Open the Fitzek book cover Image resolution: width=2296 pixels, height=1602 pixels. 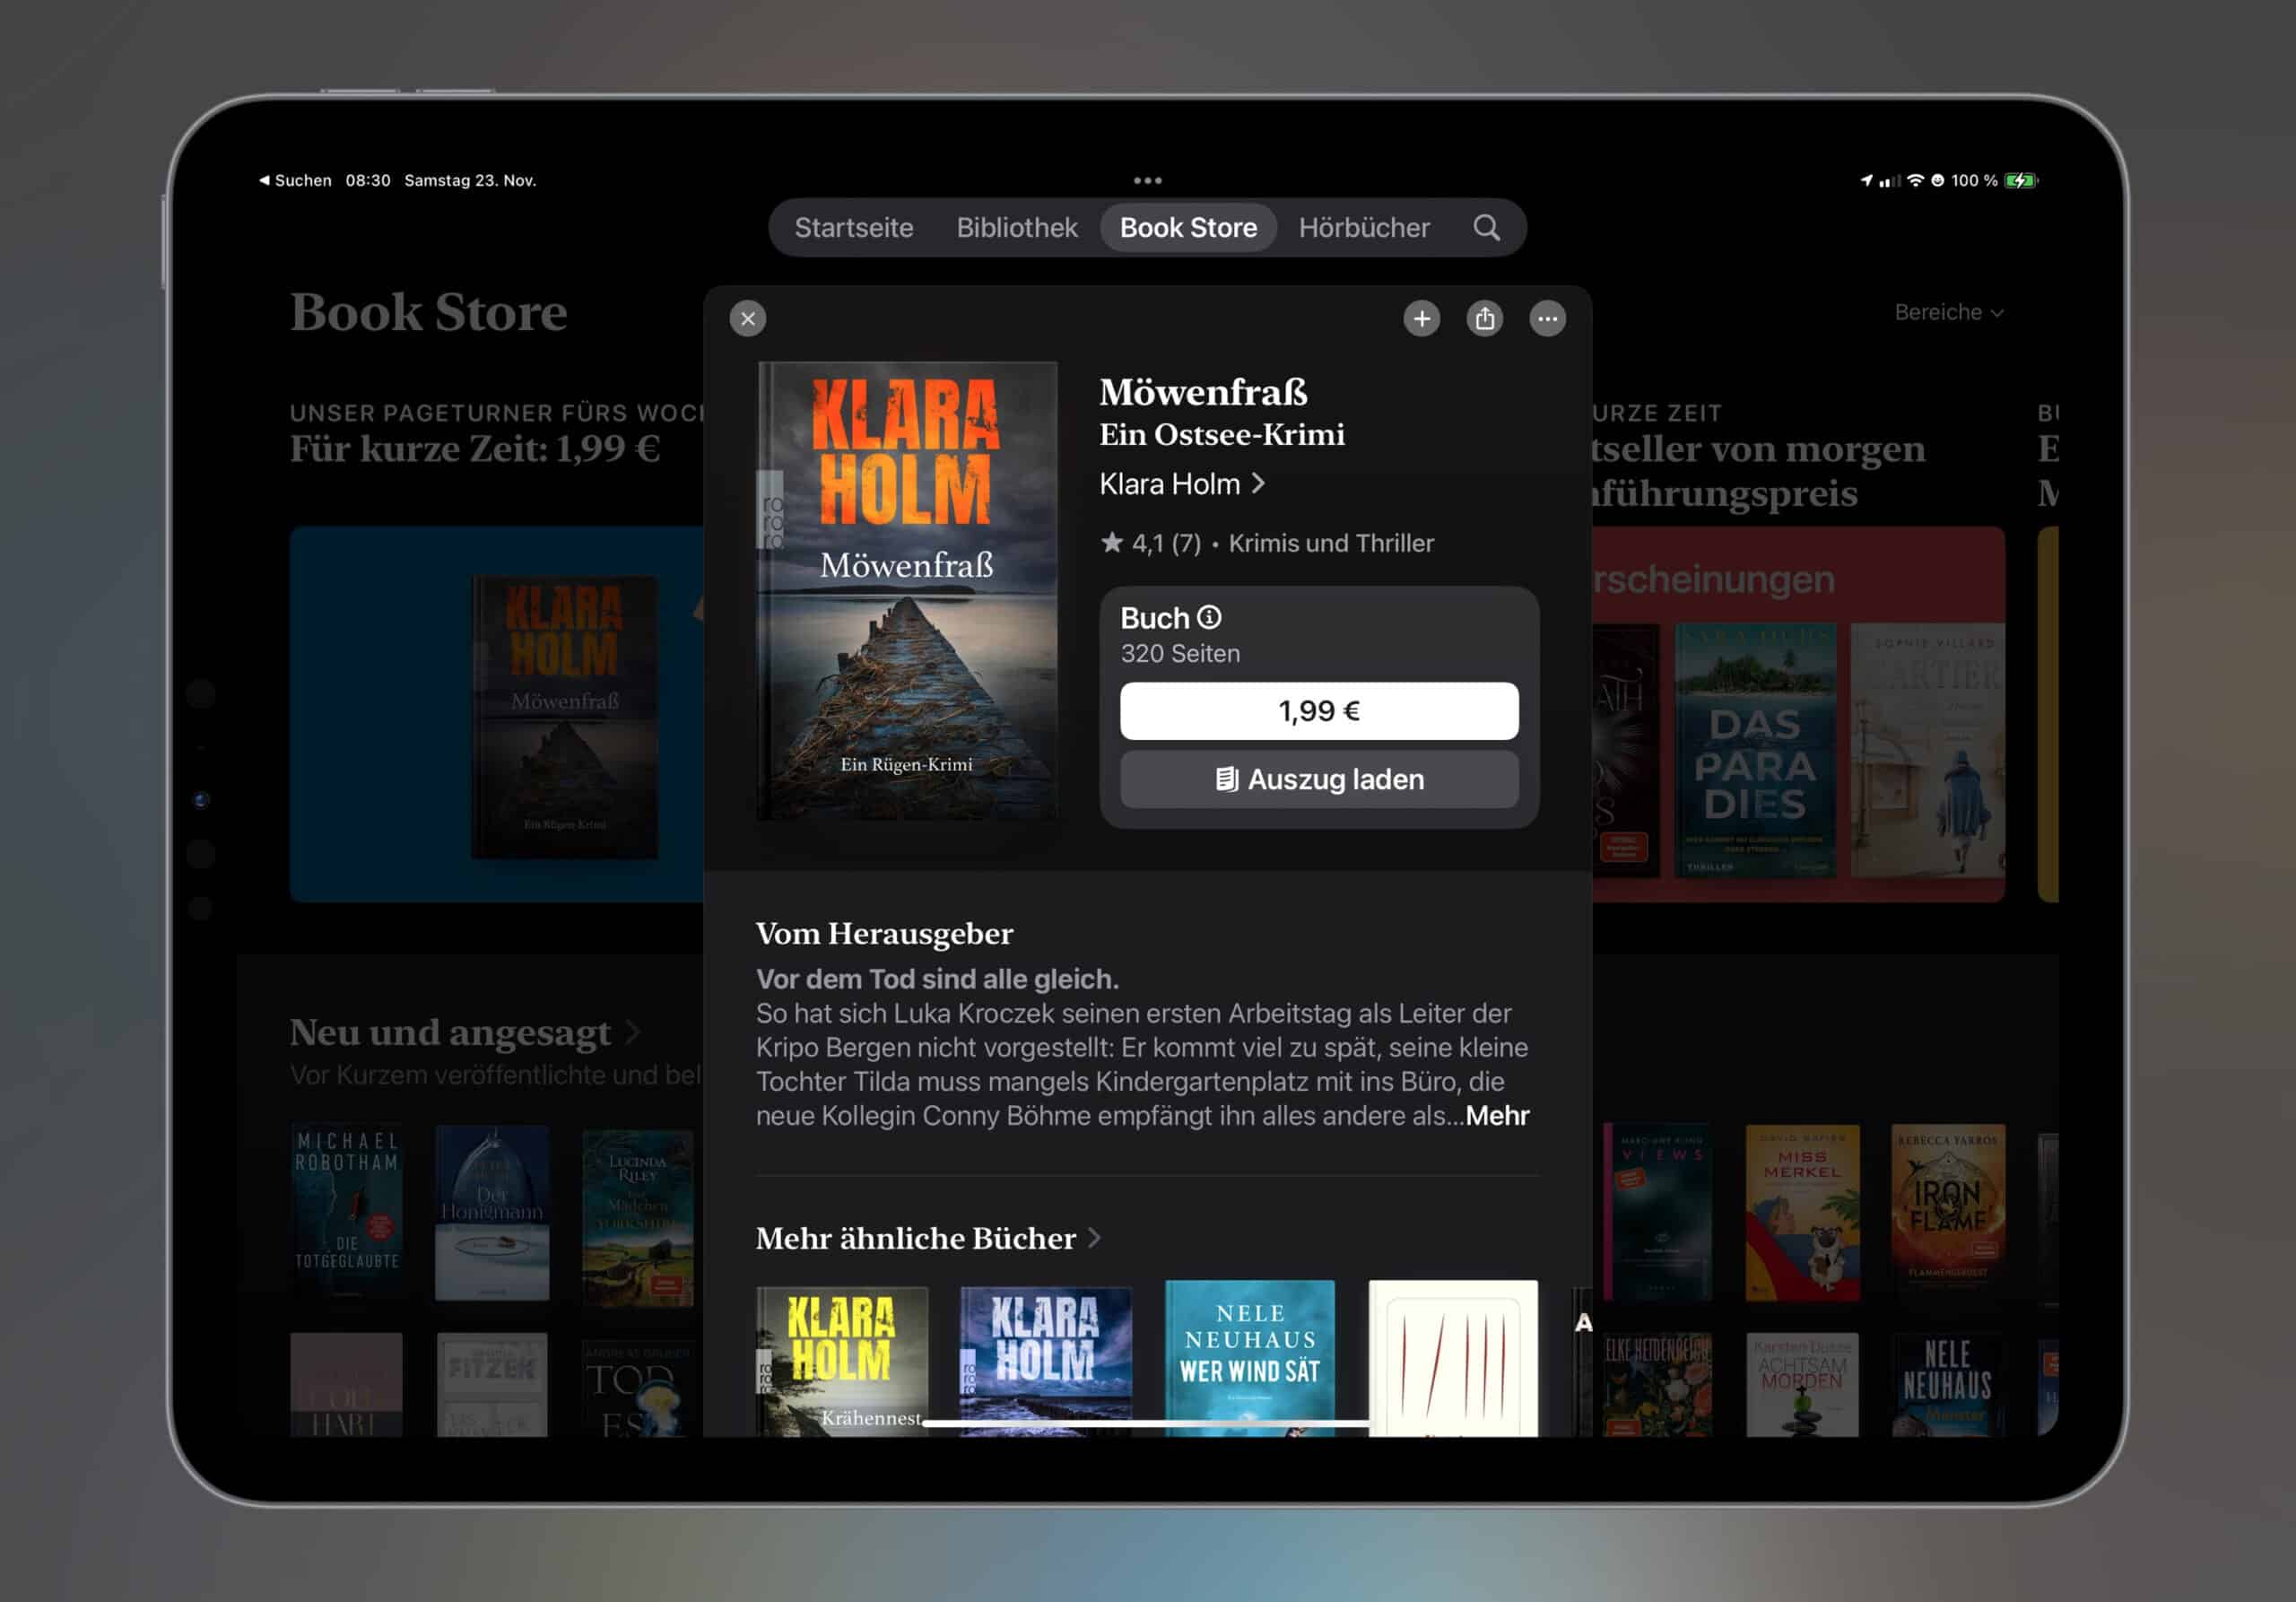click(492, 1384)
